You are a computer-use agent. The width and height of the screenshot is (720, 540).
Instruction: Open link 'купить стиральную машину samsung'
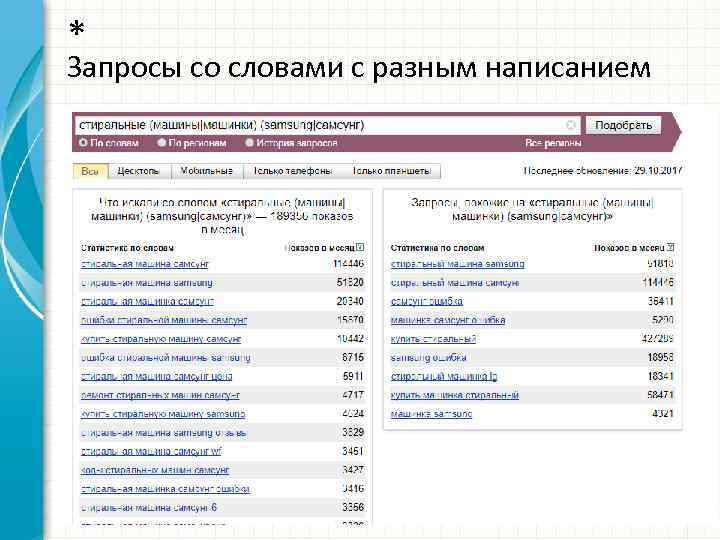163,414
